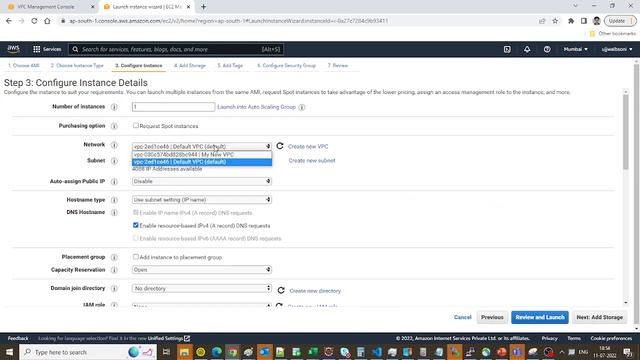
Task: Click Review and Launch button
Action: [540, 317]
